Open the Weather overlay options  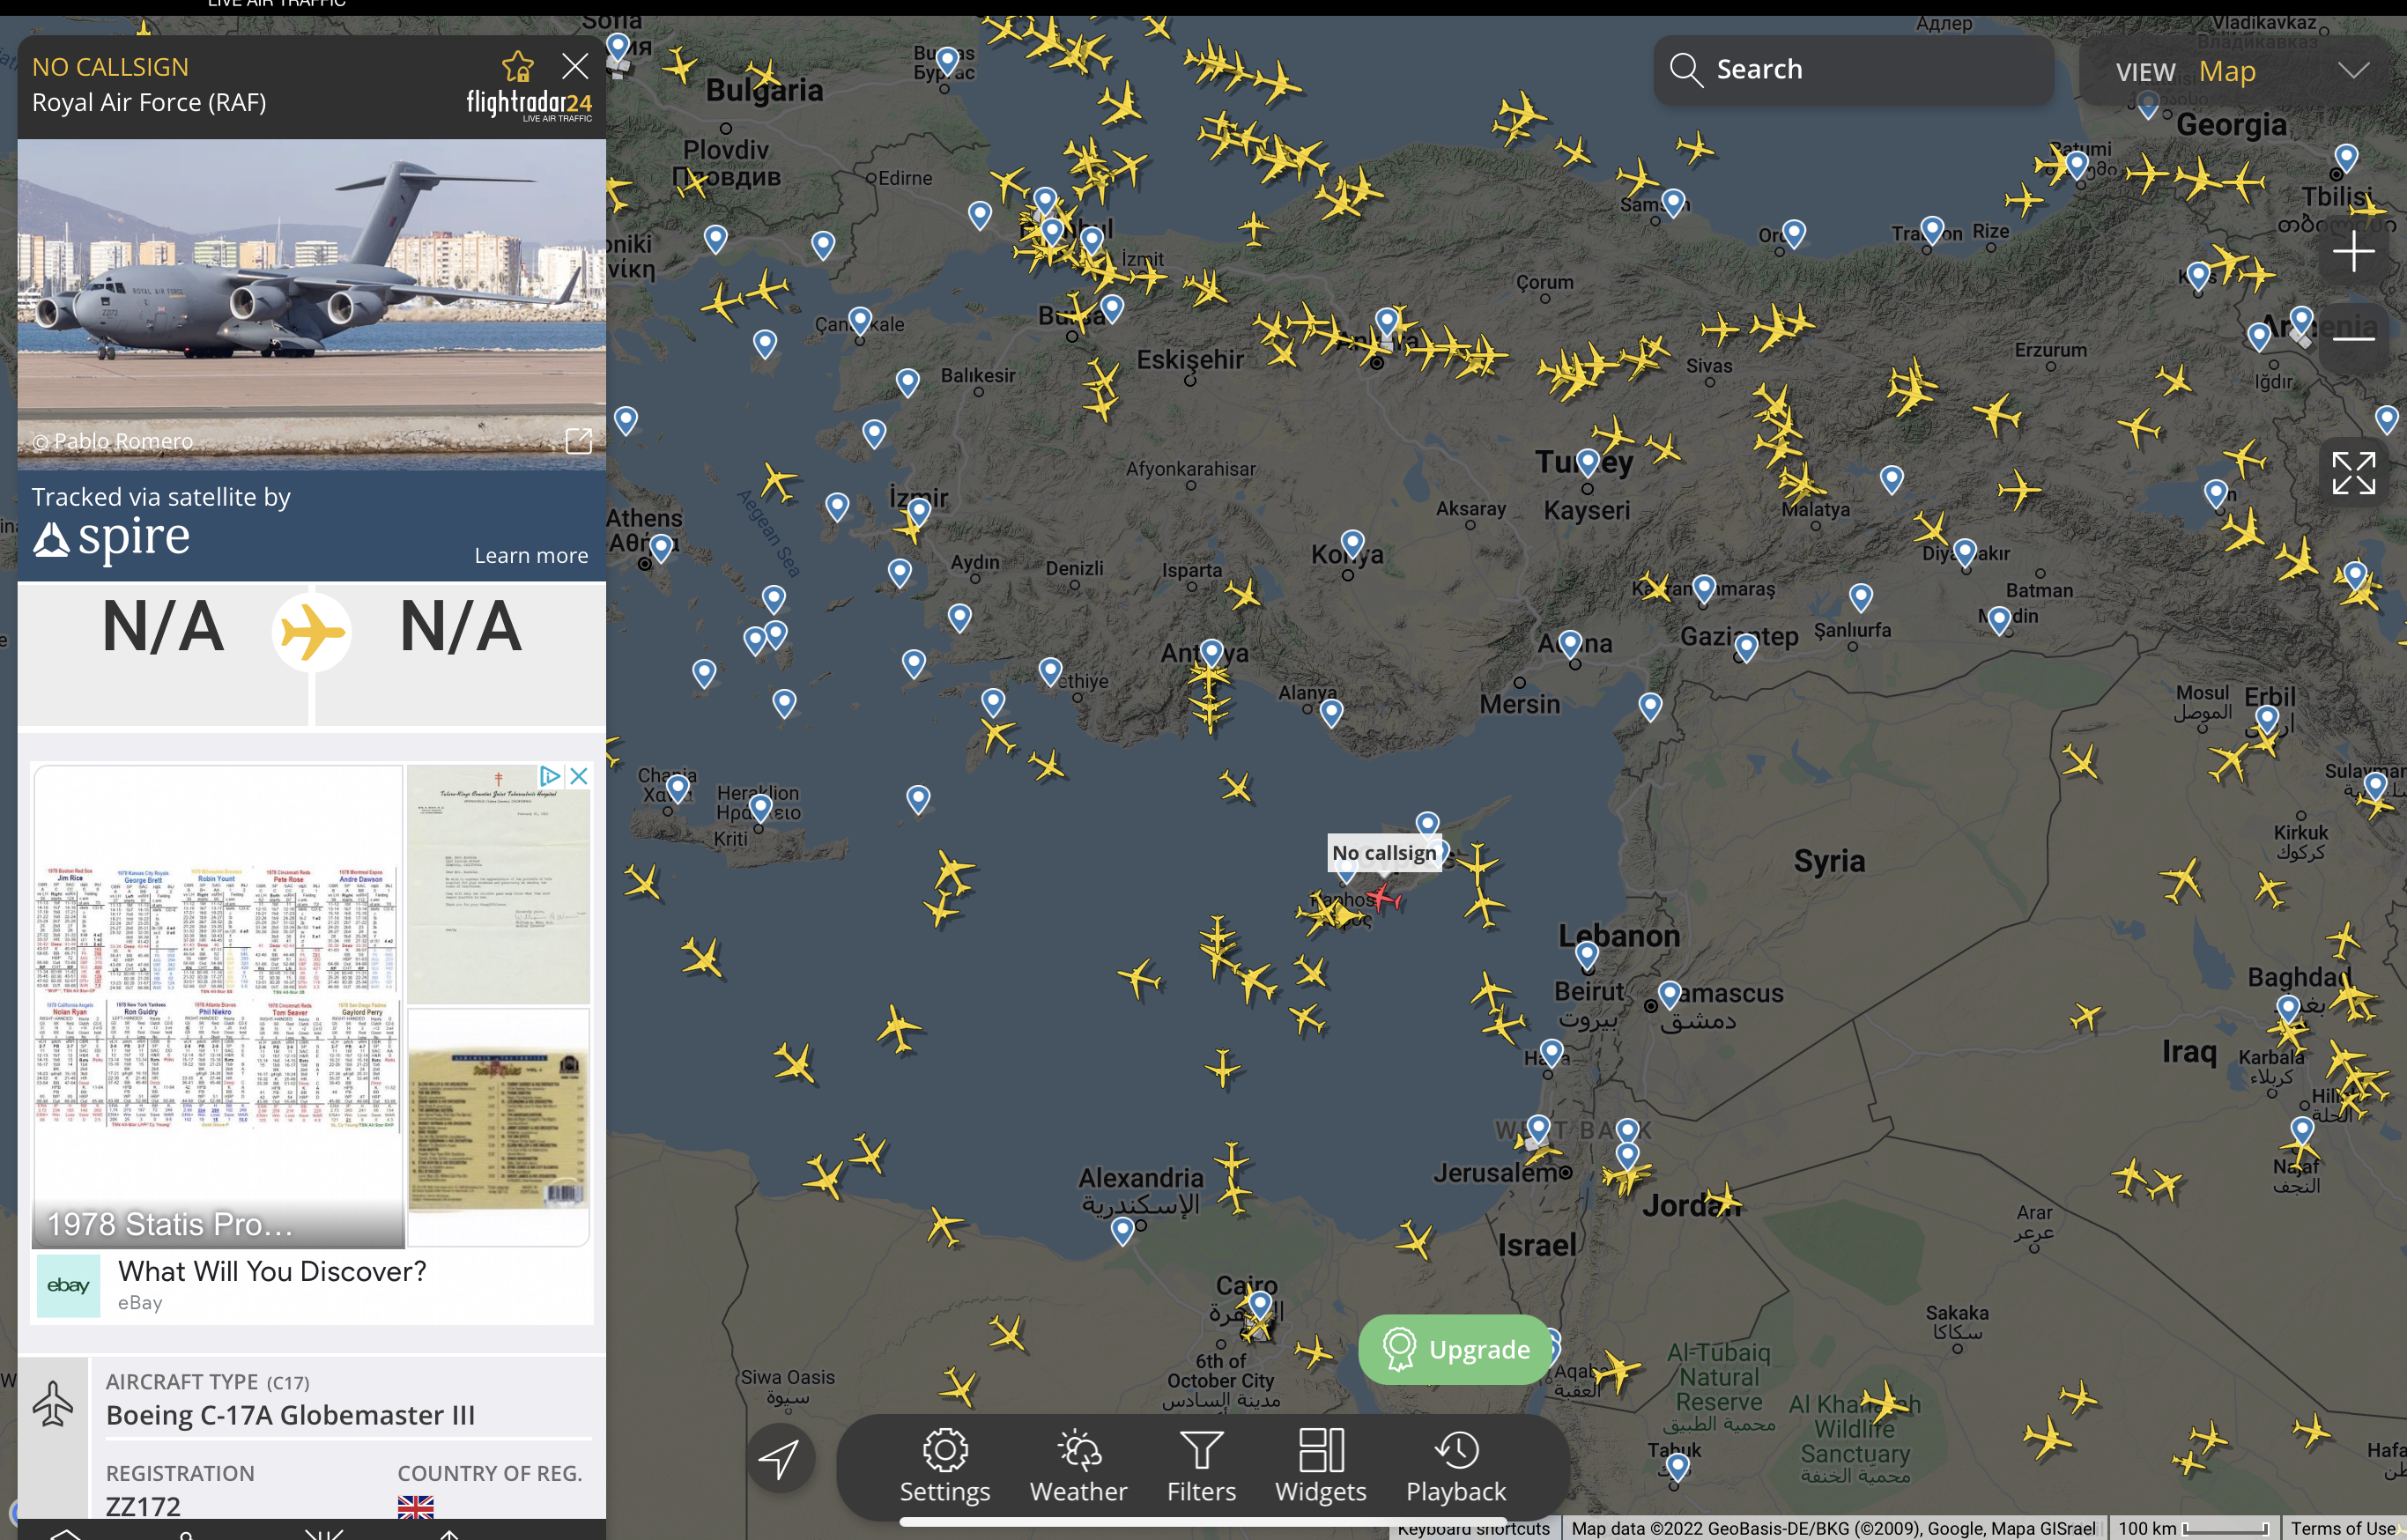point(1078,1465)
